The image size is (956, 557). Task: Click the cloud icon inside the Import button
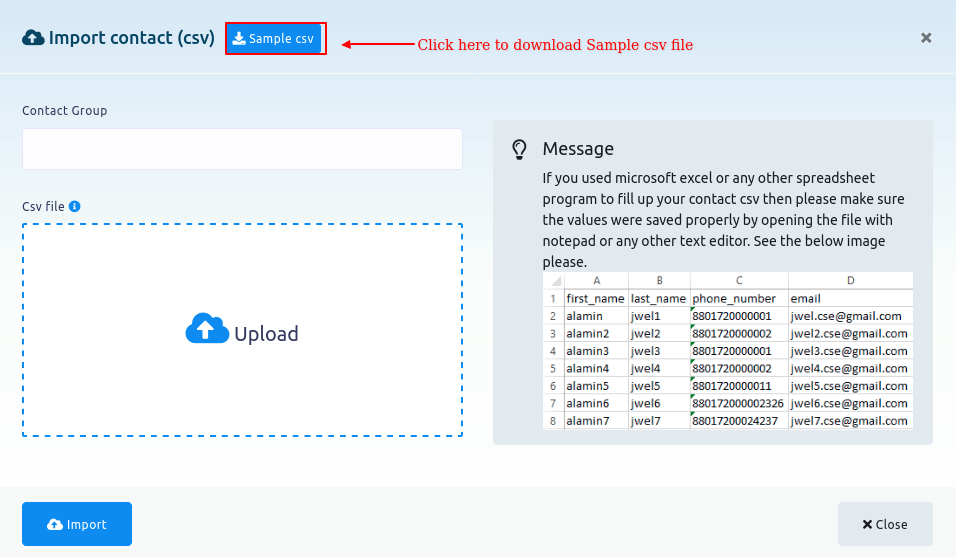55,525
